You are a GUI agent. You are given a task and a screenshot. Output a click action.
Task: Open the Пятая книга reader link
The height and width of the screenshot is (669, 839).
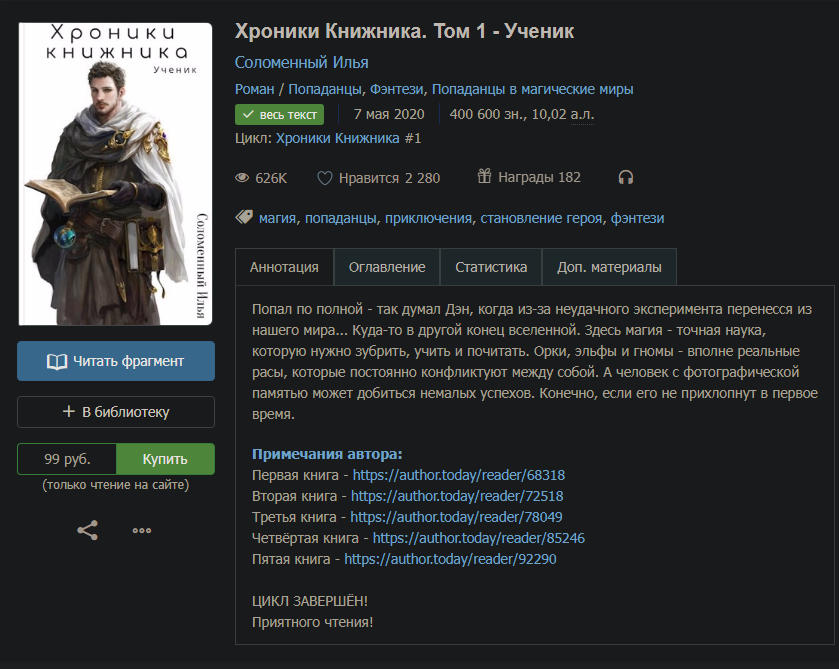pyautogui.click(x=450, y=559)
